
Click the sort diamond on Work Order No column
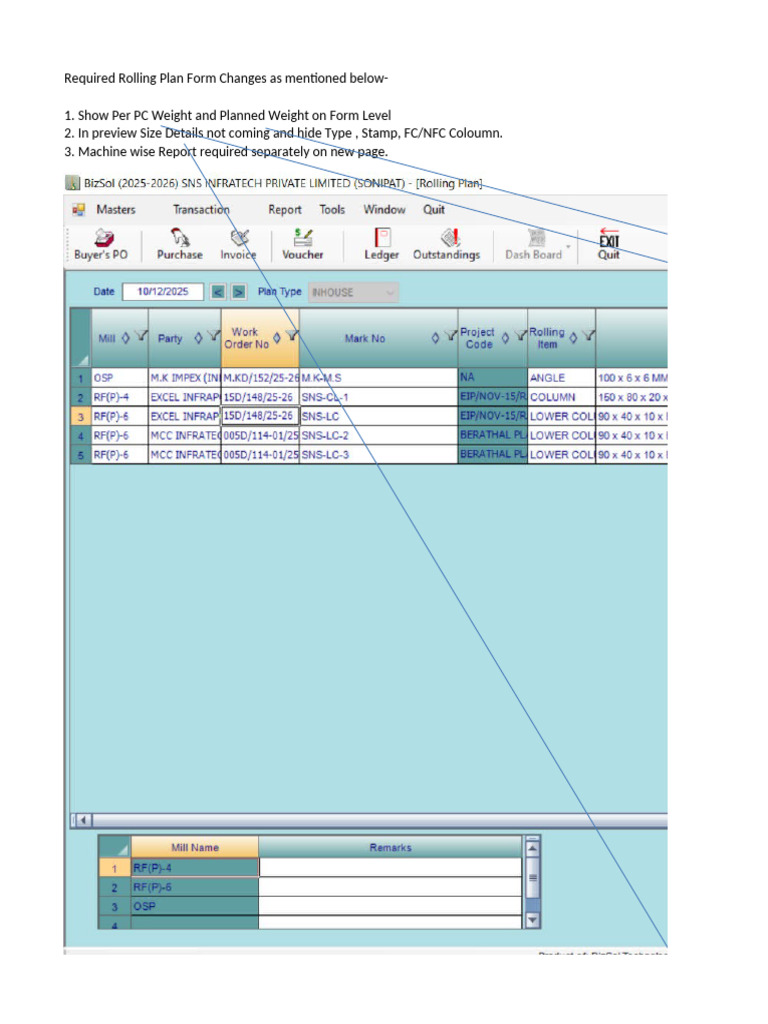point(277,338)
